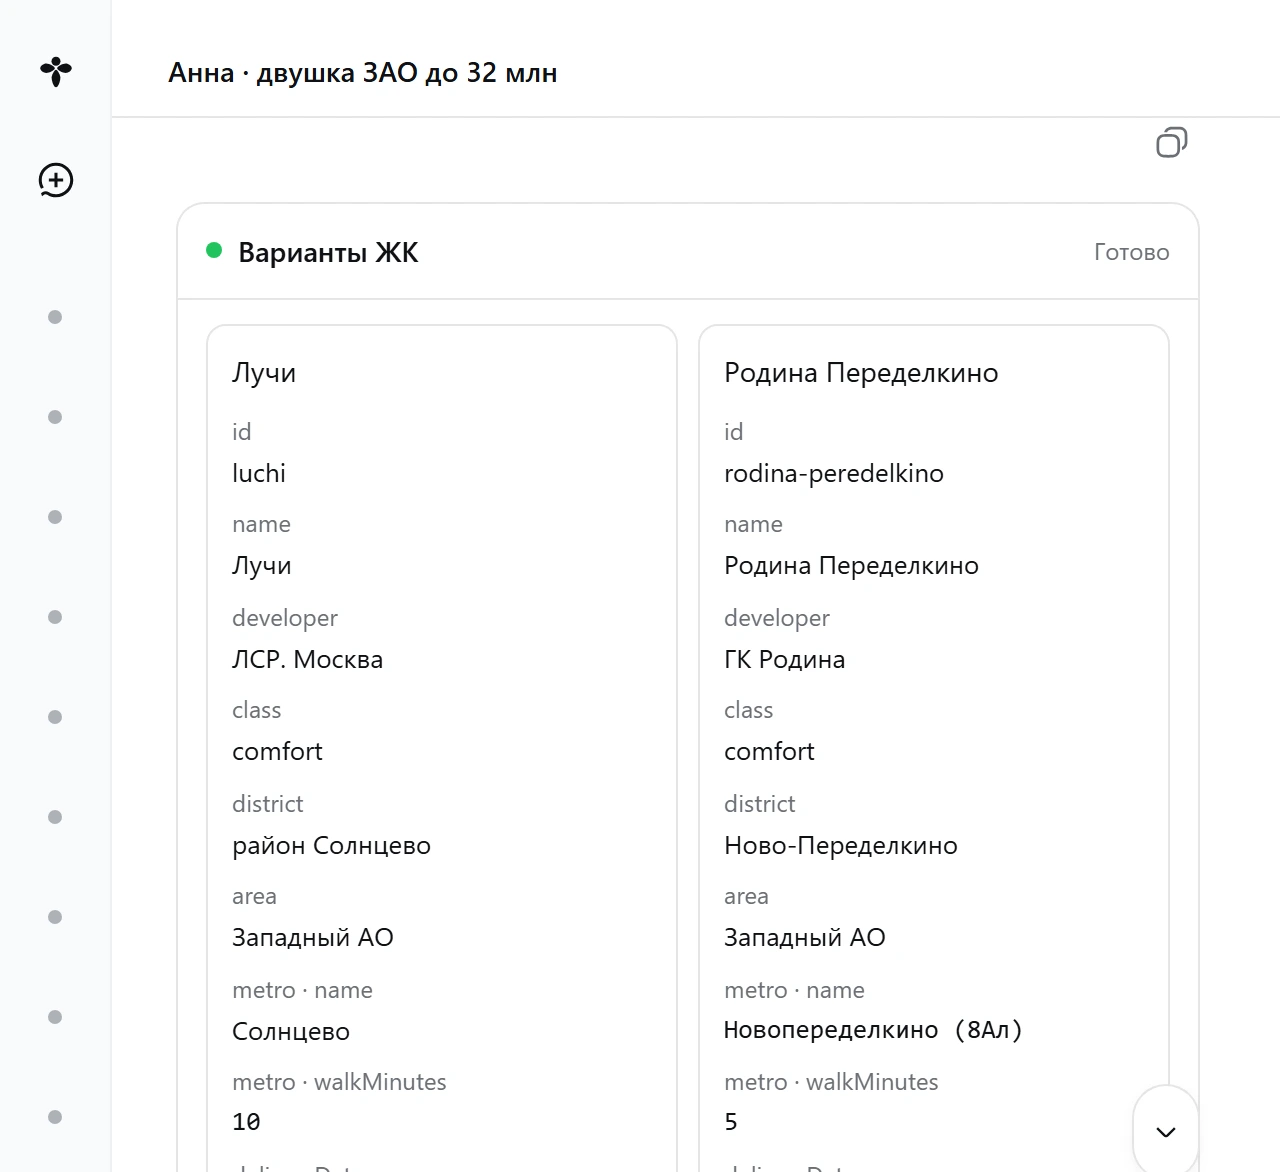Select the "Родина Переделкино" card title heading
Screen dimensions: 1280x1172
(861, 373)
